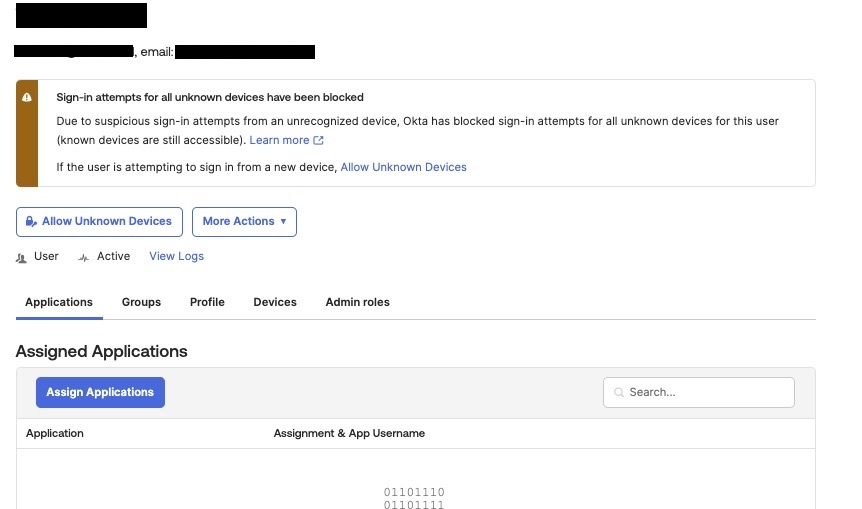Click the user person icon beside User

pos(22,257)
